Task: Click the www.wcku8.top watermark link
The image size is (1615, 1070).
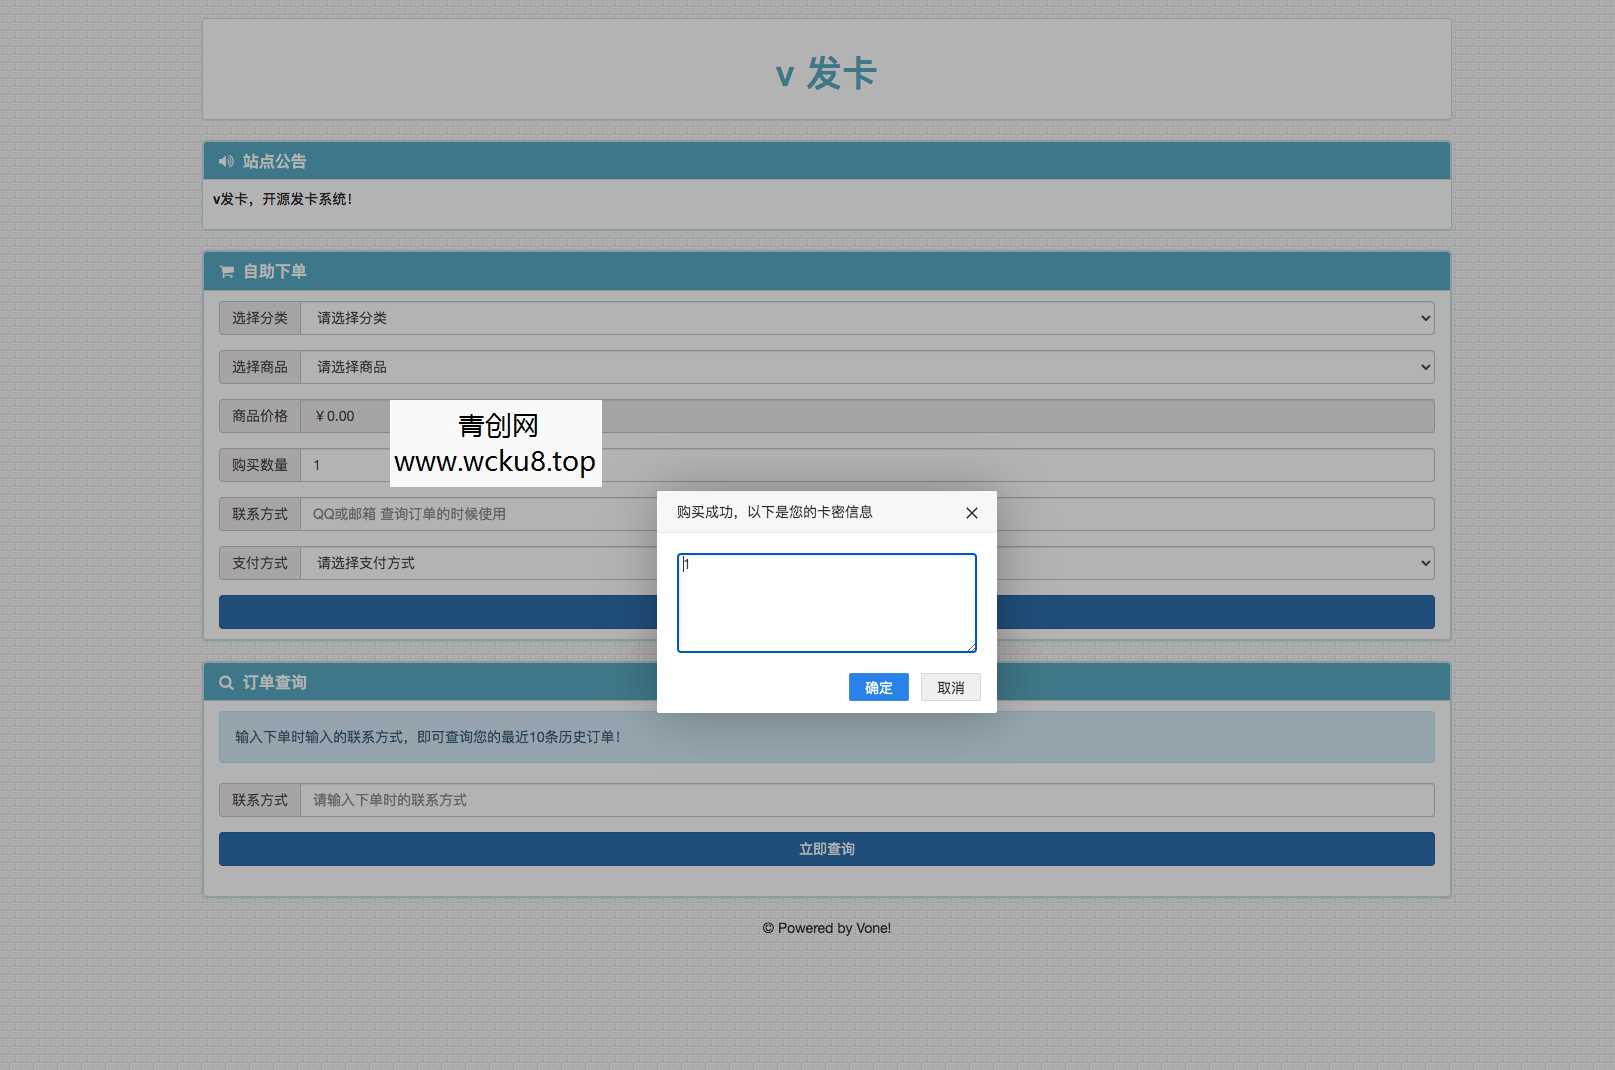Action: tap(495, 462)
